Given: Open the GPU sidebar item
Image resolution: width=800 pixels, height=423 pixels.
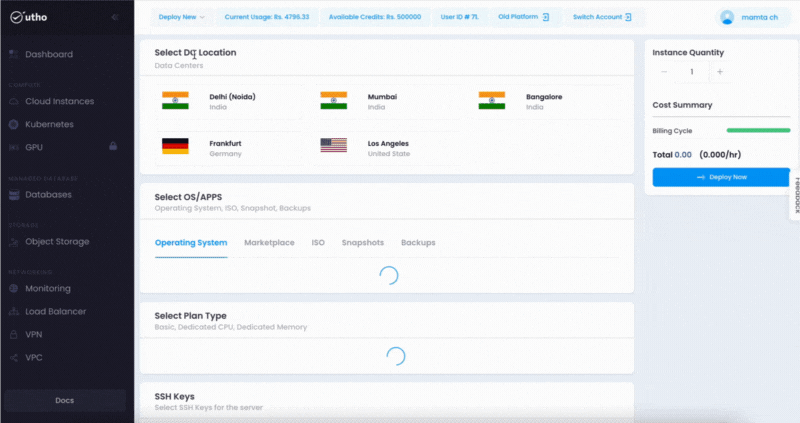Looking at the screenshot, I should coord(34,147).
